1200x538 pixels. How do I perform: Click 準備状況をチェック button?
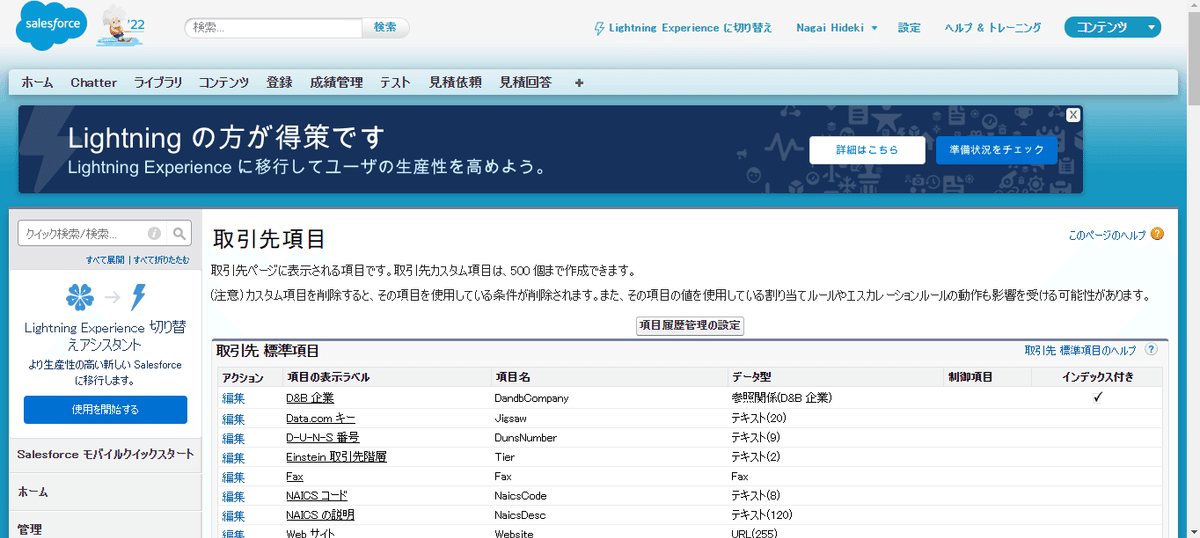[x=997, y=150]
